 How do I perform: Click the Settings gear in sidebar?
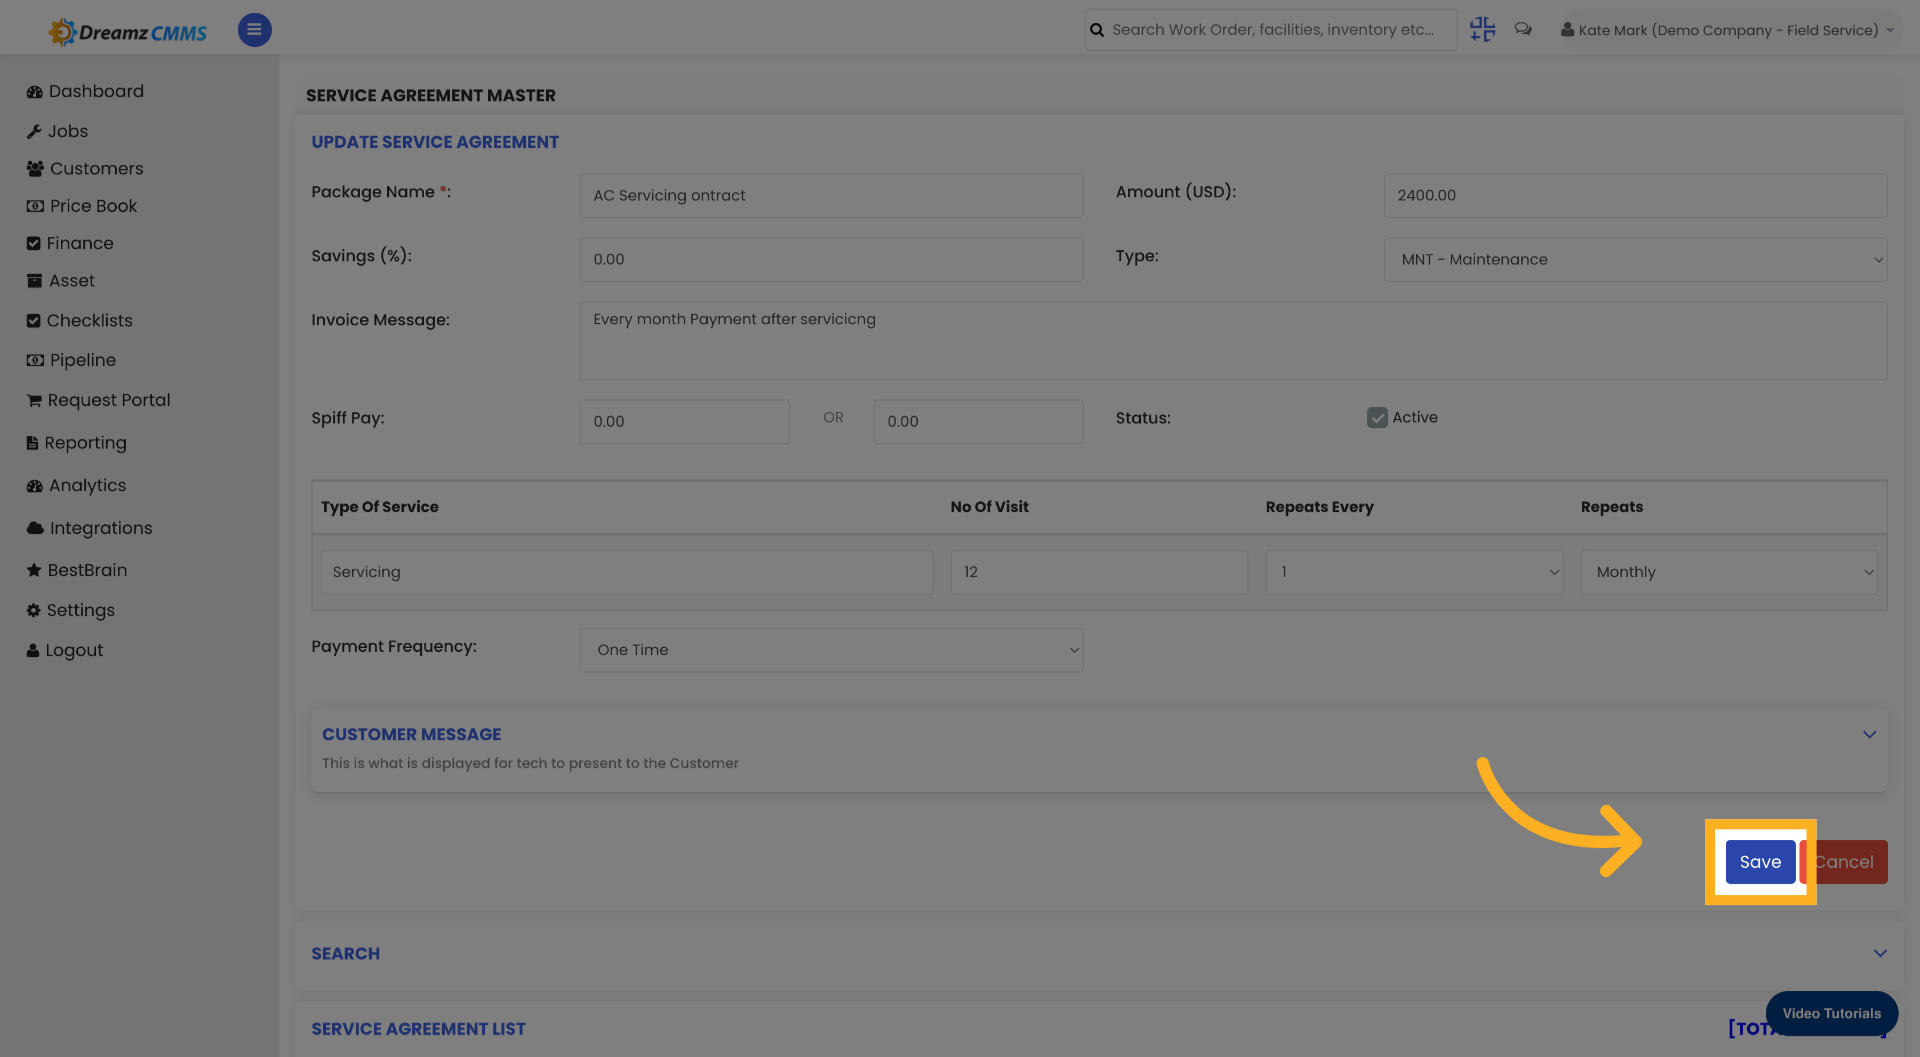pos(33,610)
